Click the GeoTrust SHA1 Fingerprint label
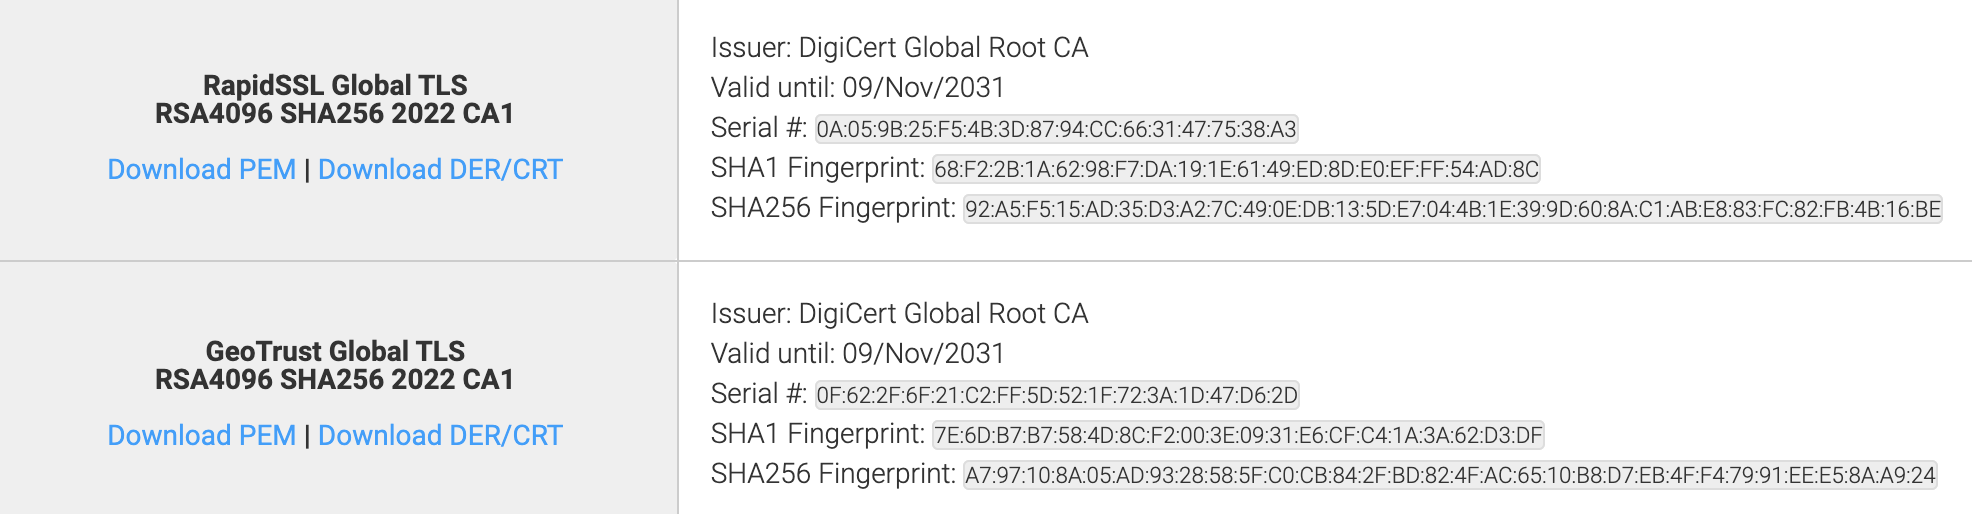 (817, 434)
